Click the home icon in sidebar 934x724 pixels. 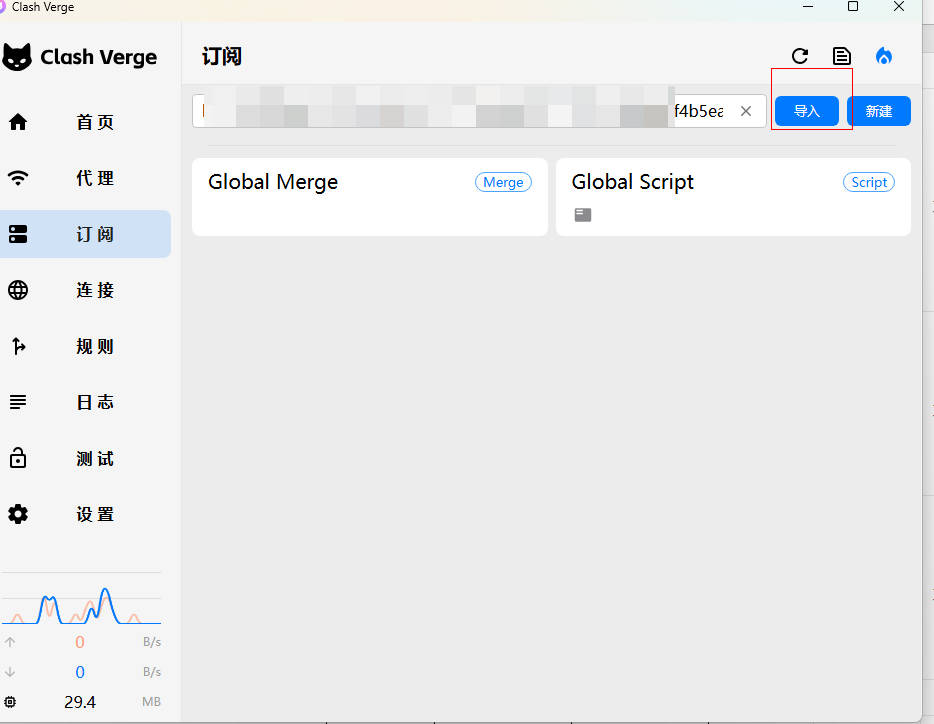pyautogui.click(x=18, y=122)
